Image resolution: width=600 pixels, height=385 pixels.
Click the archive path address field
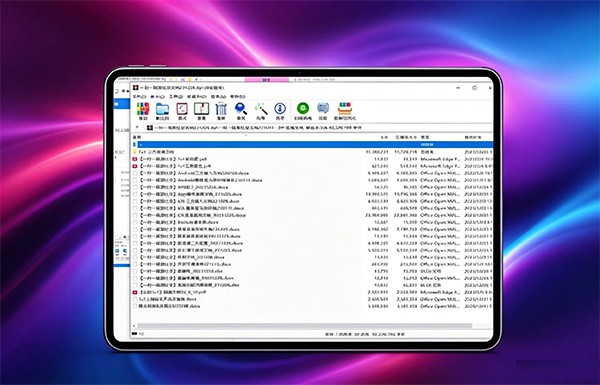319,127
